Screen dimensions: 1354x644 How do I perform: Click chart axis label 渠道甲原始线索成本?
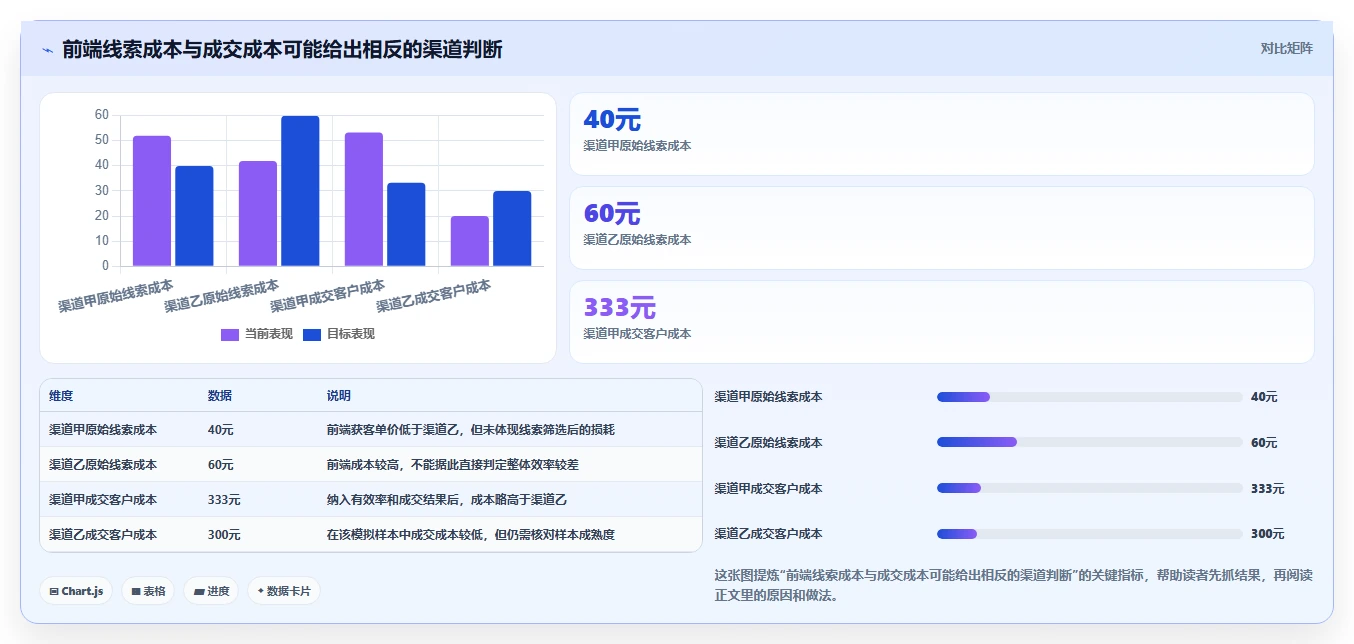(116, 296)
